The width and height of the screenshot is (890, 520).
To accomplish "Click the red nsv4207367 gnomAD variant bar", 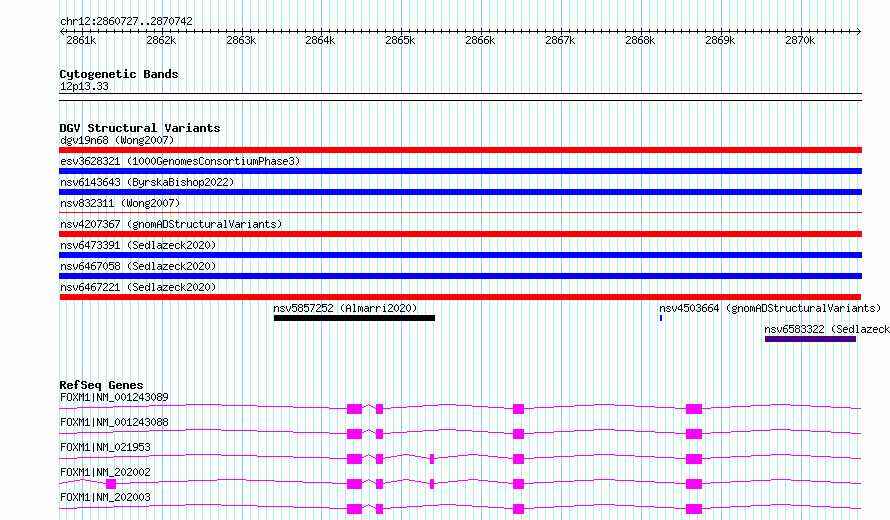I will [x=460, y=234].
